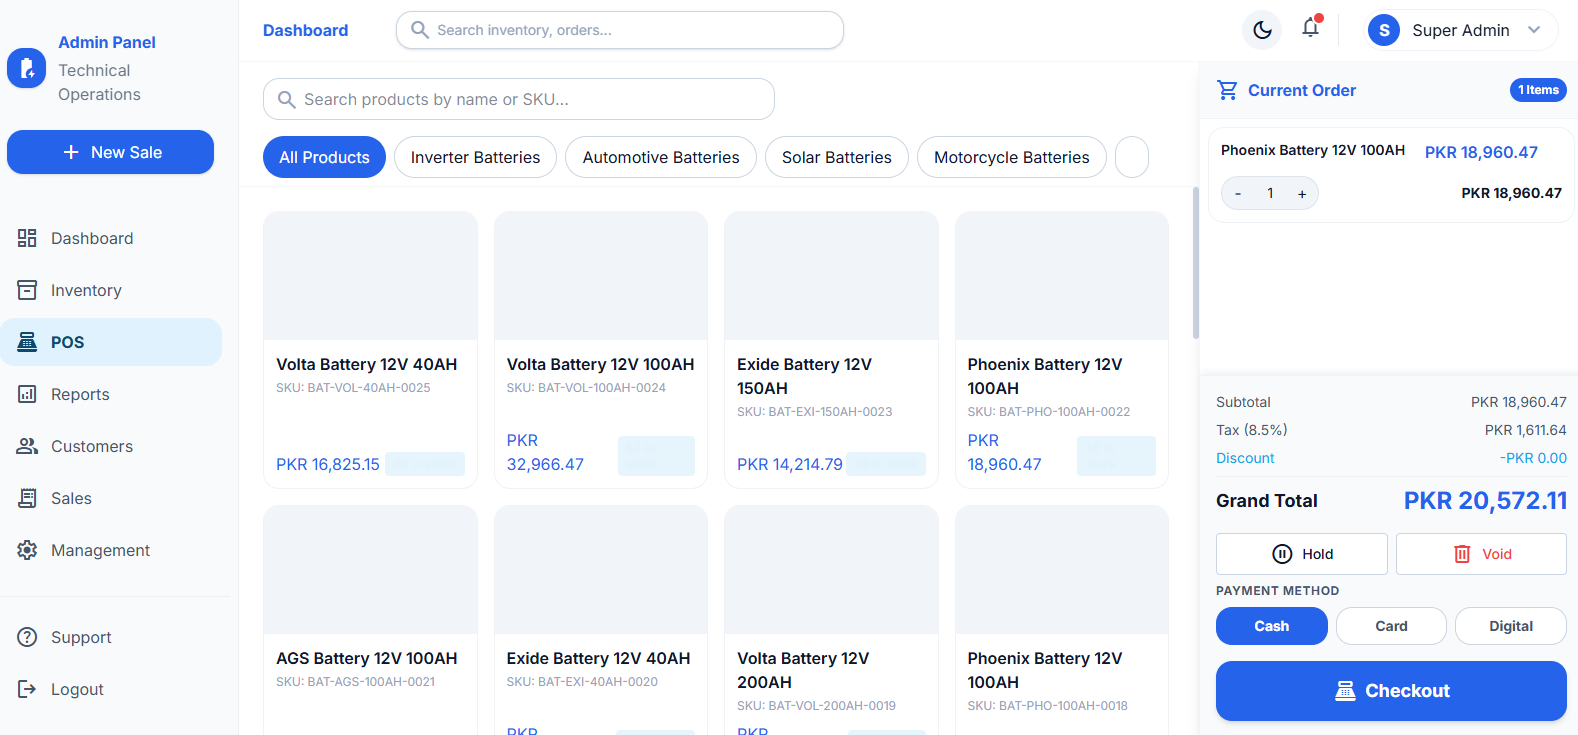Click SKU: BAT-VOL-100AH-0024 text
1578x735 pixels.
tap(586, 388)
